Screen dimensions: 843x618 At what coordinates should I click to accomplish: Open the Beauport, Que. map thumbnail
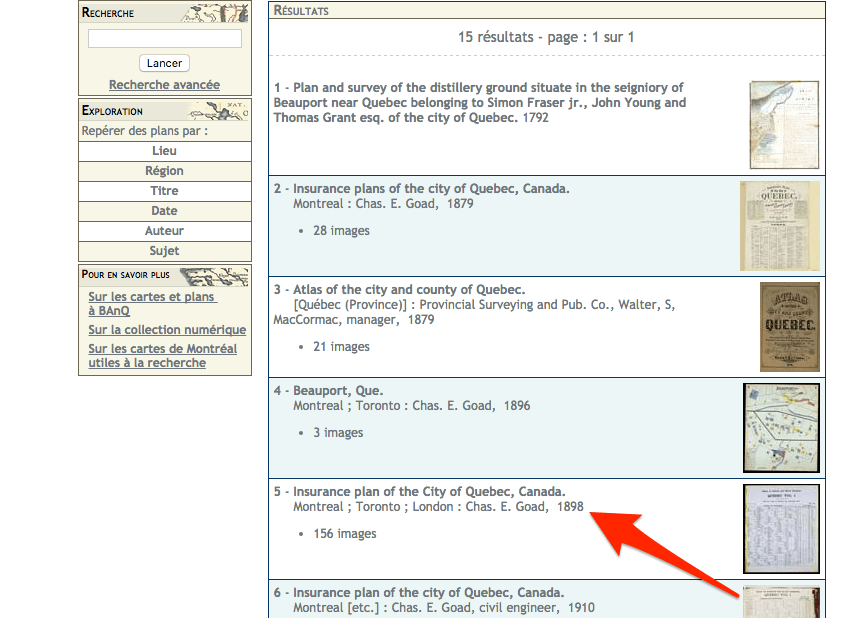point(781,428)
